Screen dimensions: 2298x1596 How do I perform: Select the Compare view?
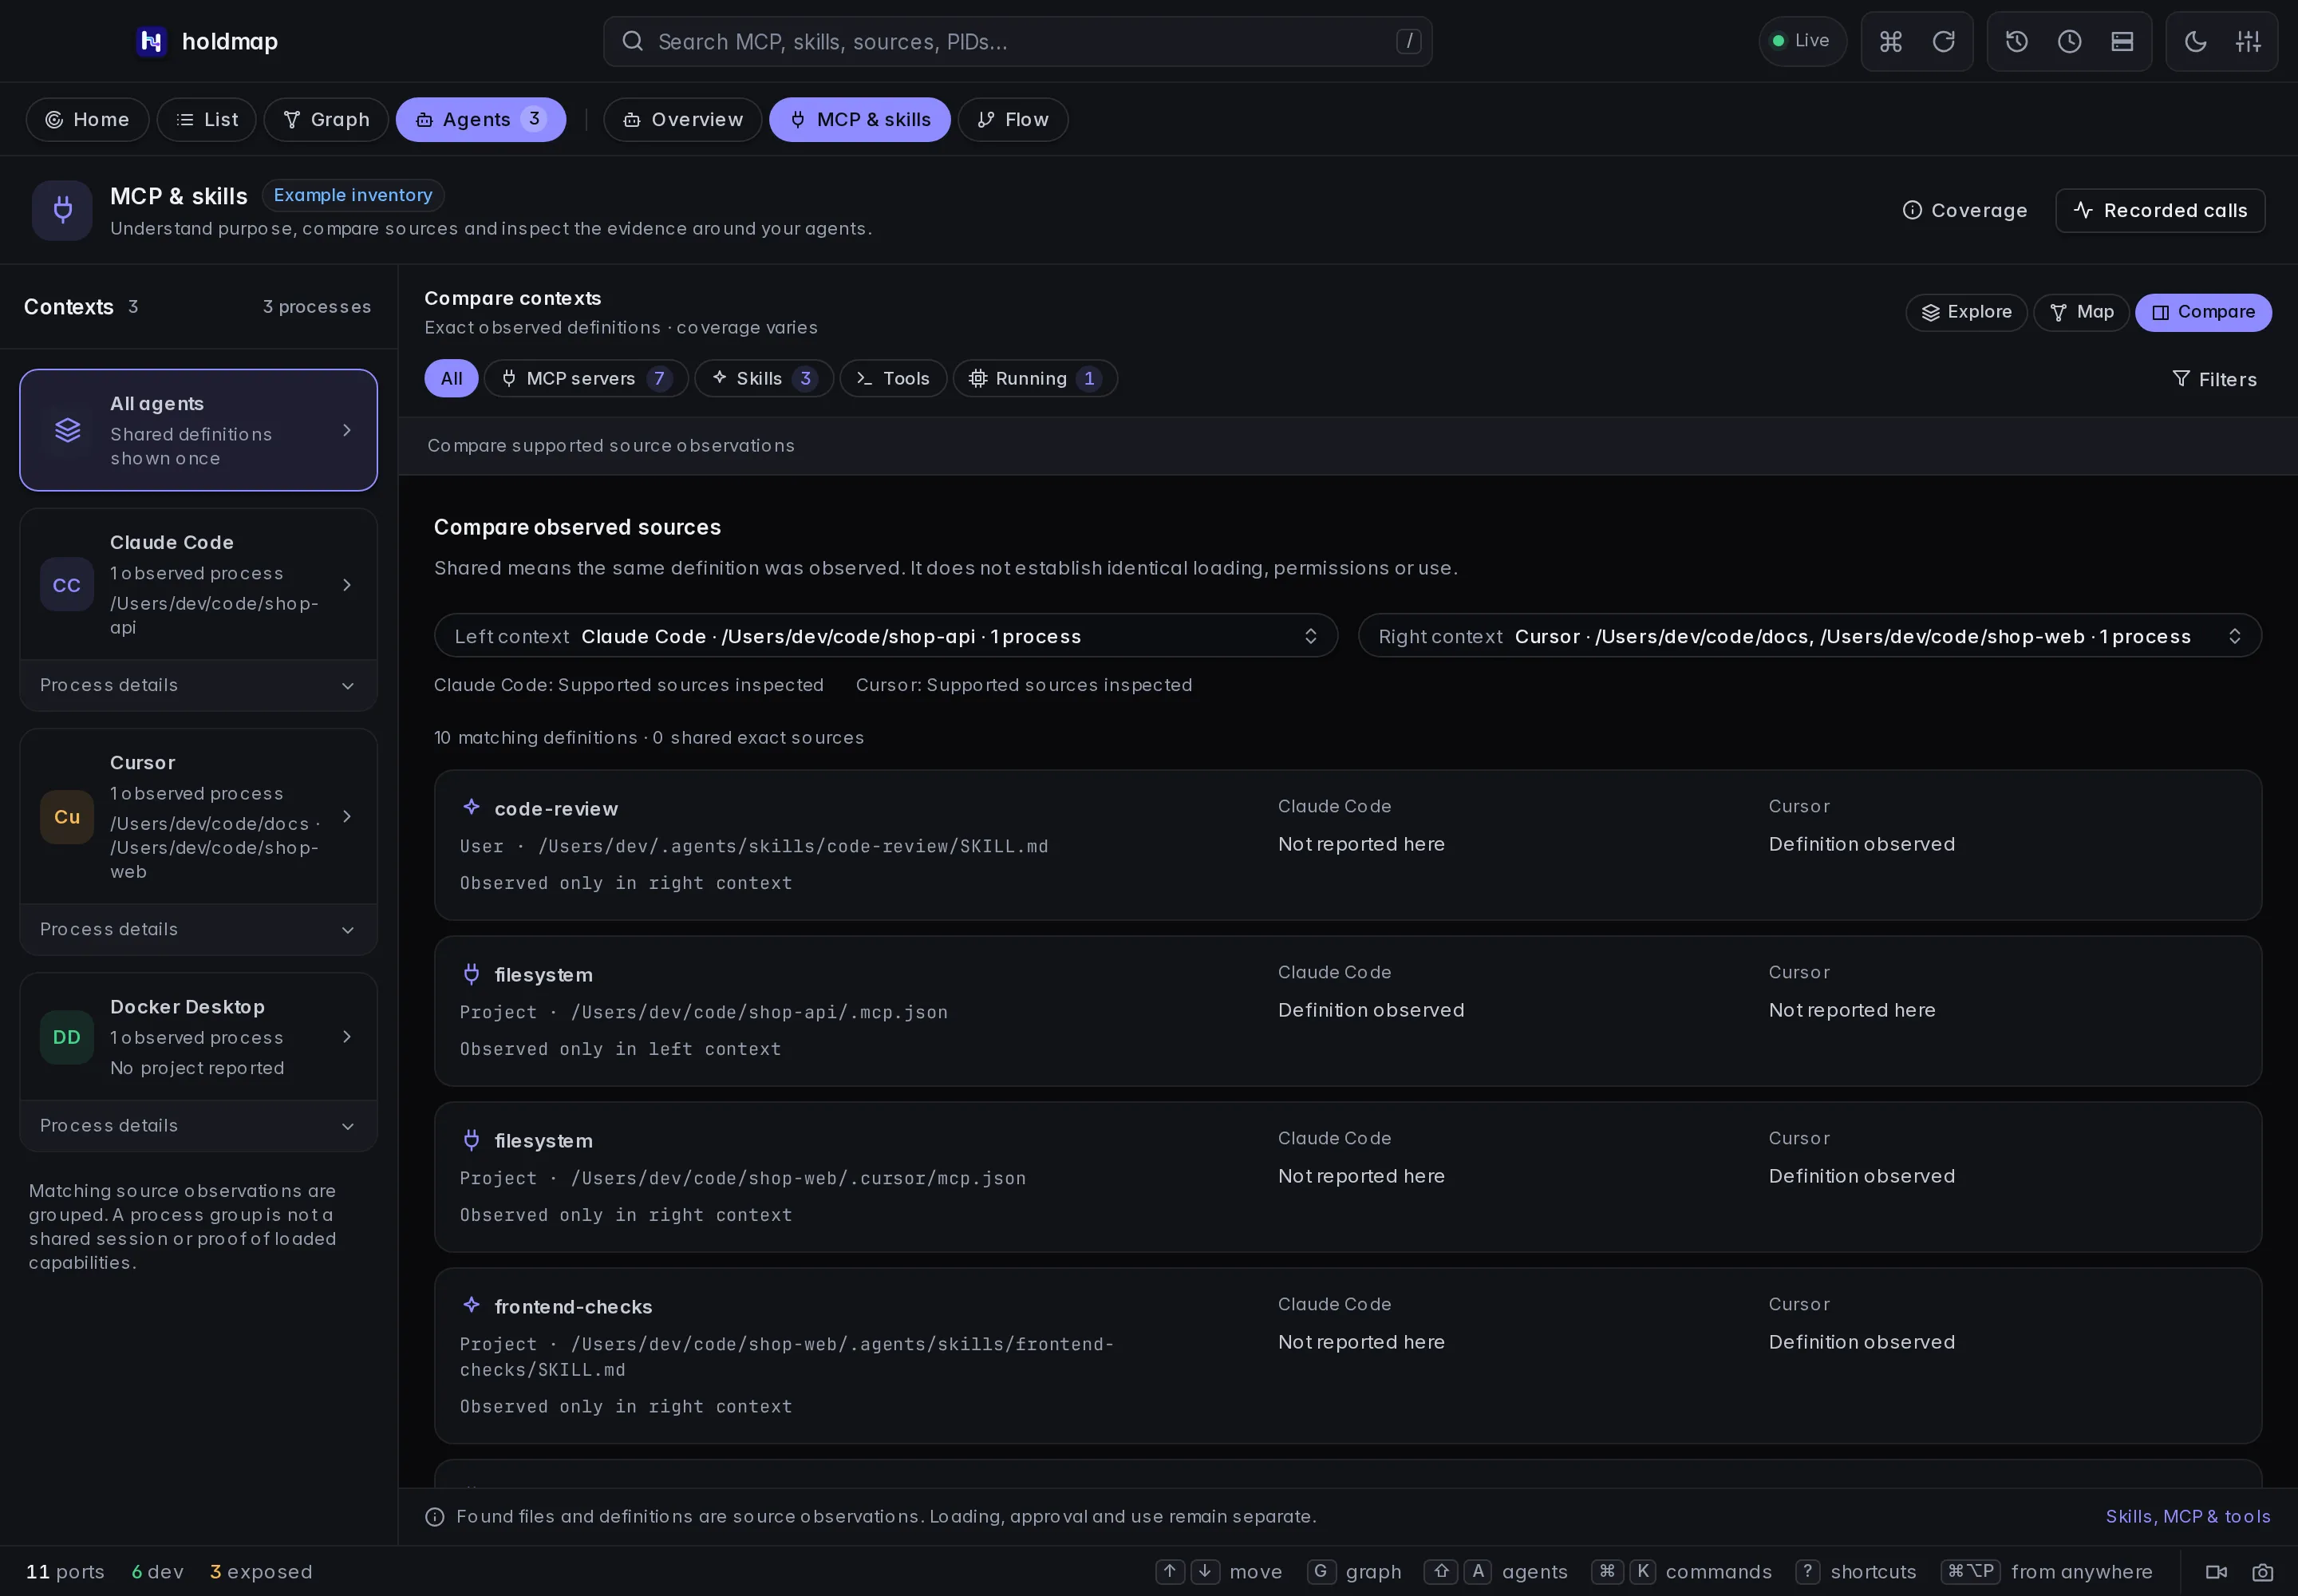click(2203, 312)
